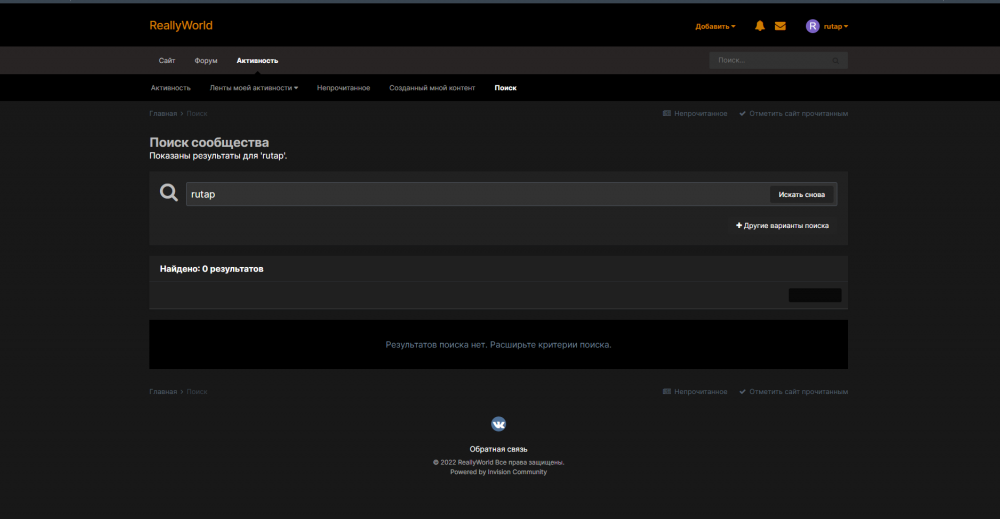Click the rutap user avatar
This screenshot has height=519, width=1000.
812,26
